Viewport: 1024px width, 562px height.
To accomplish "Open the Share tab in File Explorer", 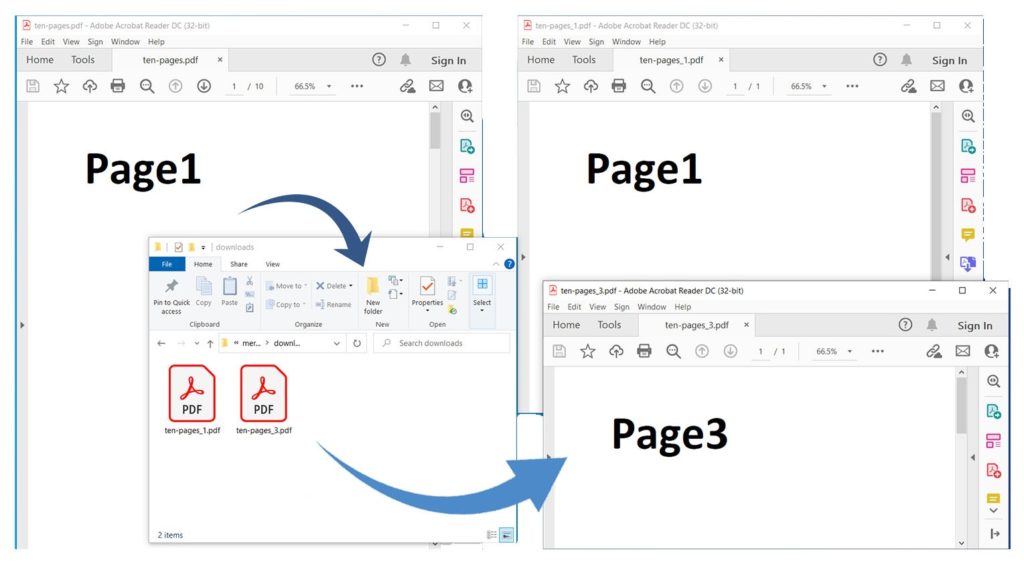I will click(x=239, y=264).
